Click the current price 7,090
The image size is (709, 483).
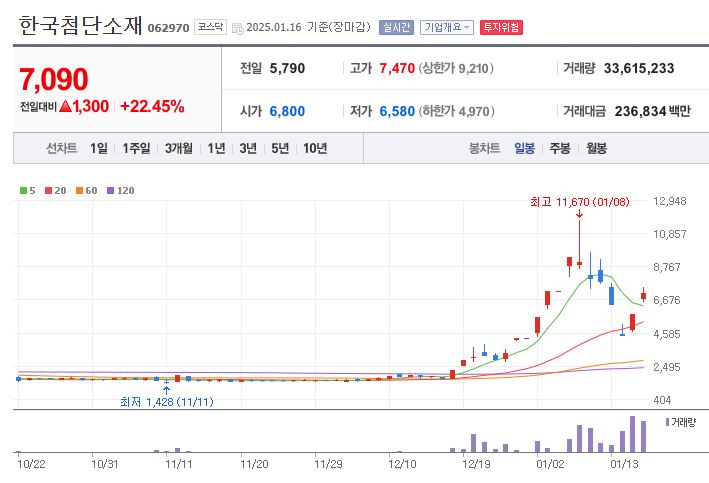(x=54, y=80)
